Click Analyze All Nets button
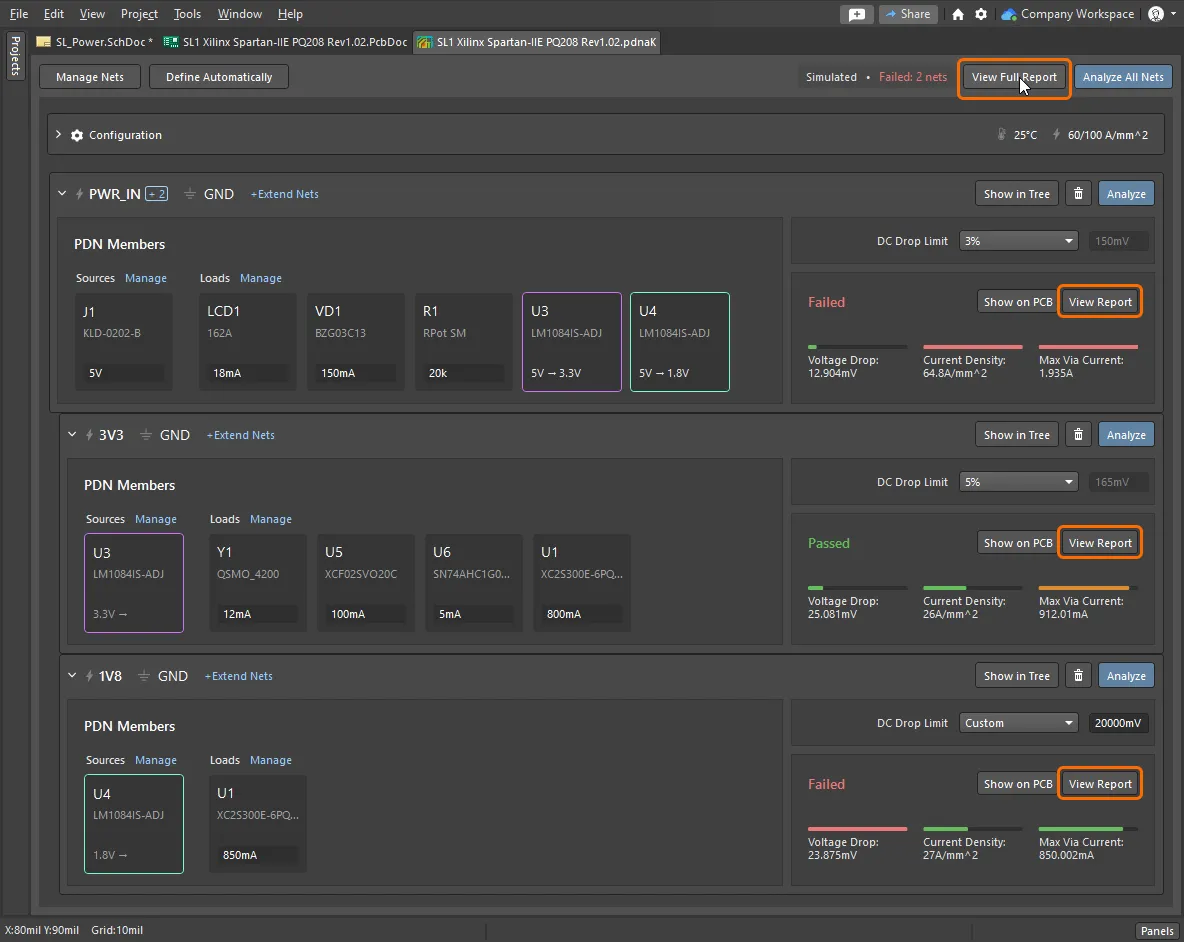This screenshot has width=1184, height=942. (x=1123, y=77)
